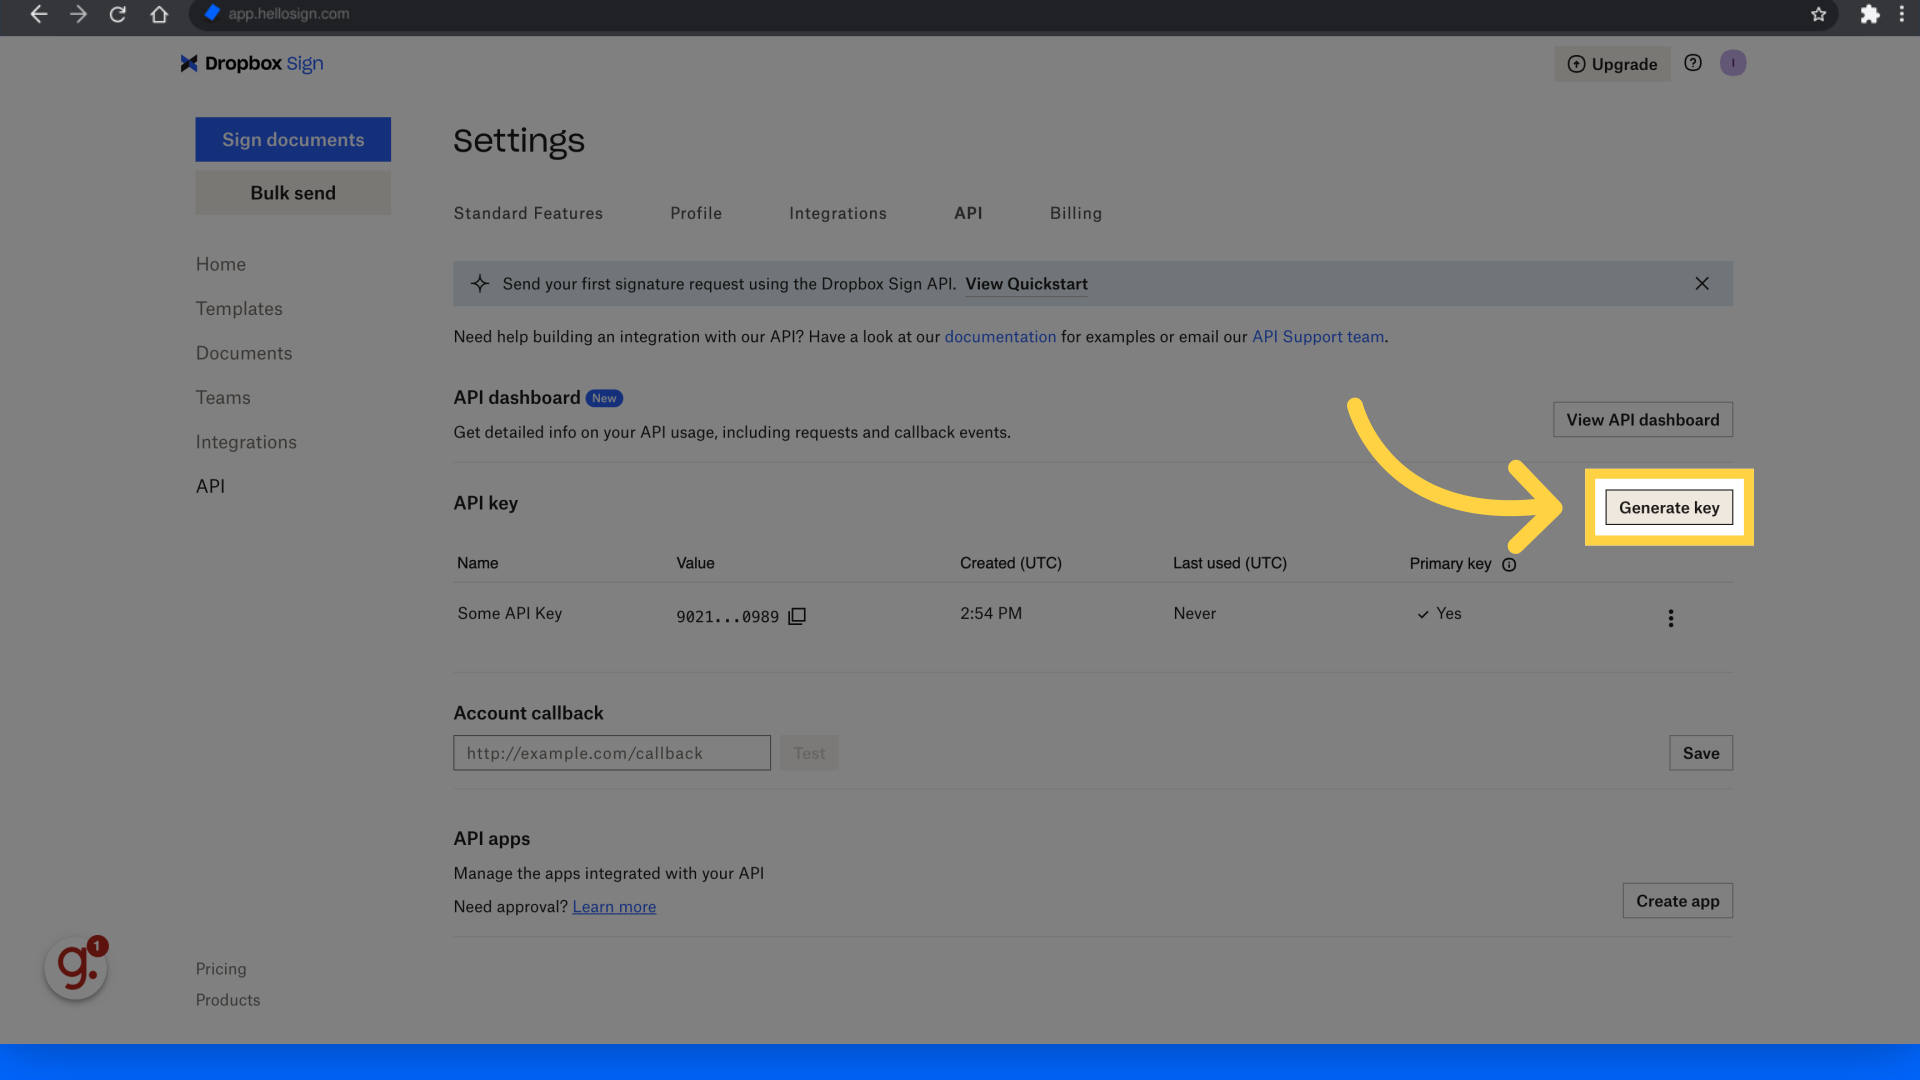
Task: Open Teams in sidebar
Action: click(223, 398)
